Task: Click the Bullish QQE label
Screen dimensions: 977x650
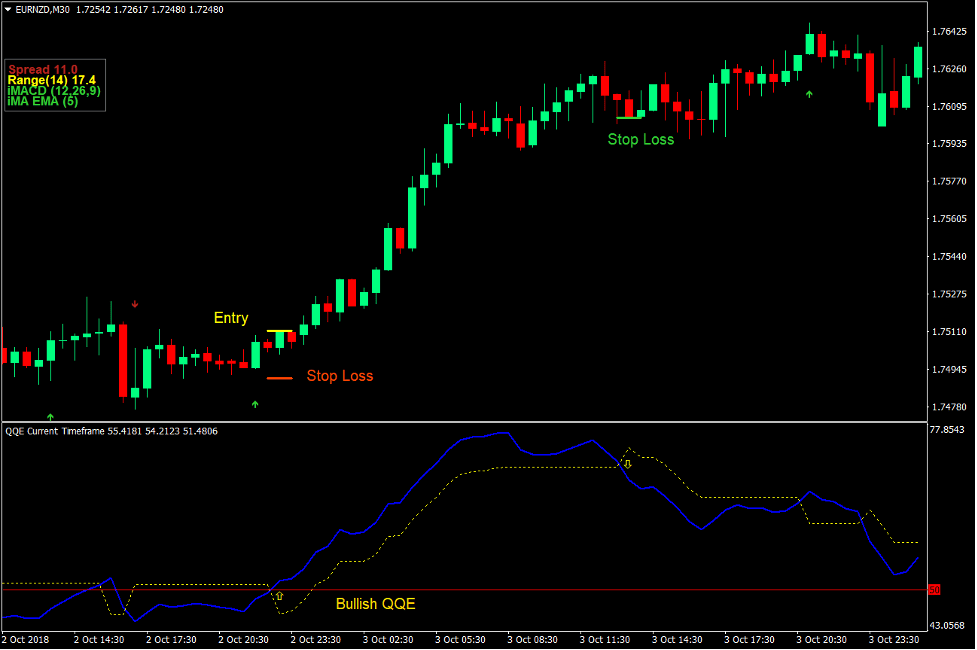Action: click(x=375, y=605)
